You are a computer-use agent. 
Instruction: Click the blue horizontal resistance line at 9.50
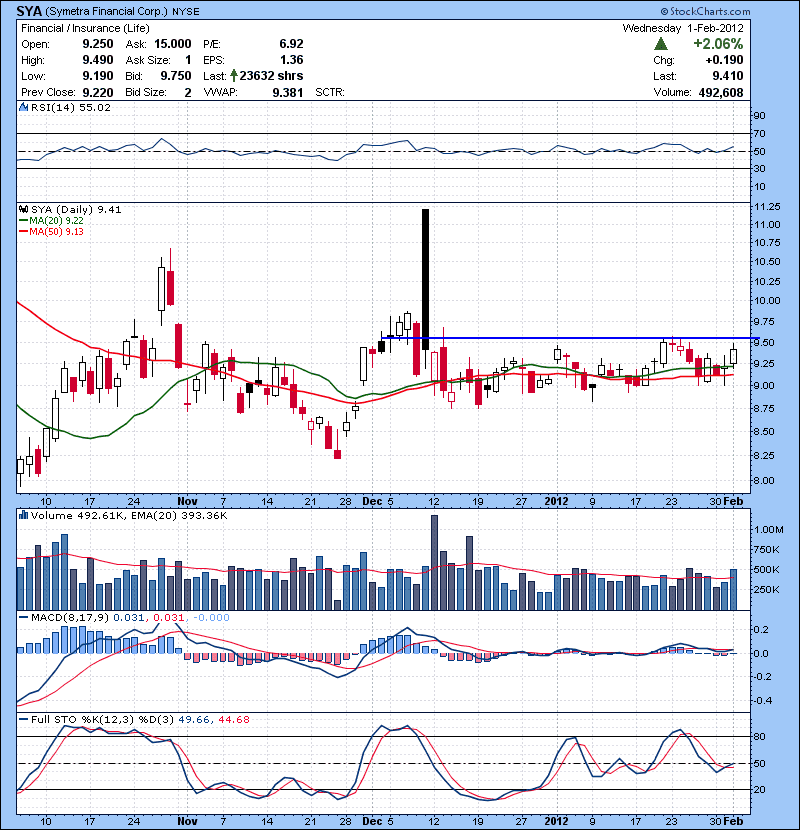(x=570, y=338)
